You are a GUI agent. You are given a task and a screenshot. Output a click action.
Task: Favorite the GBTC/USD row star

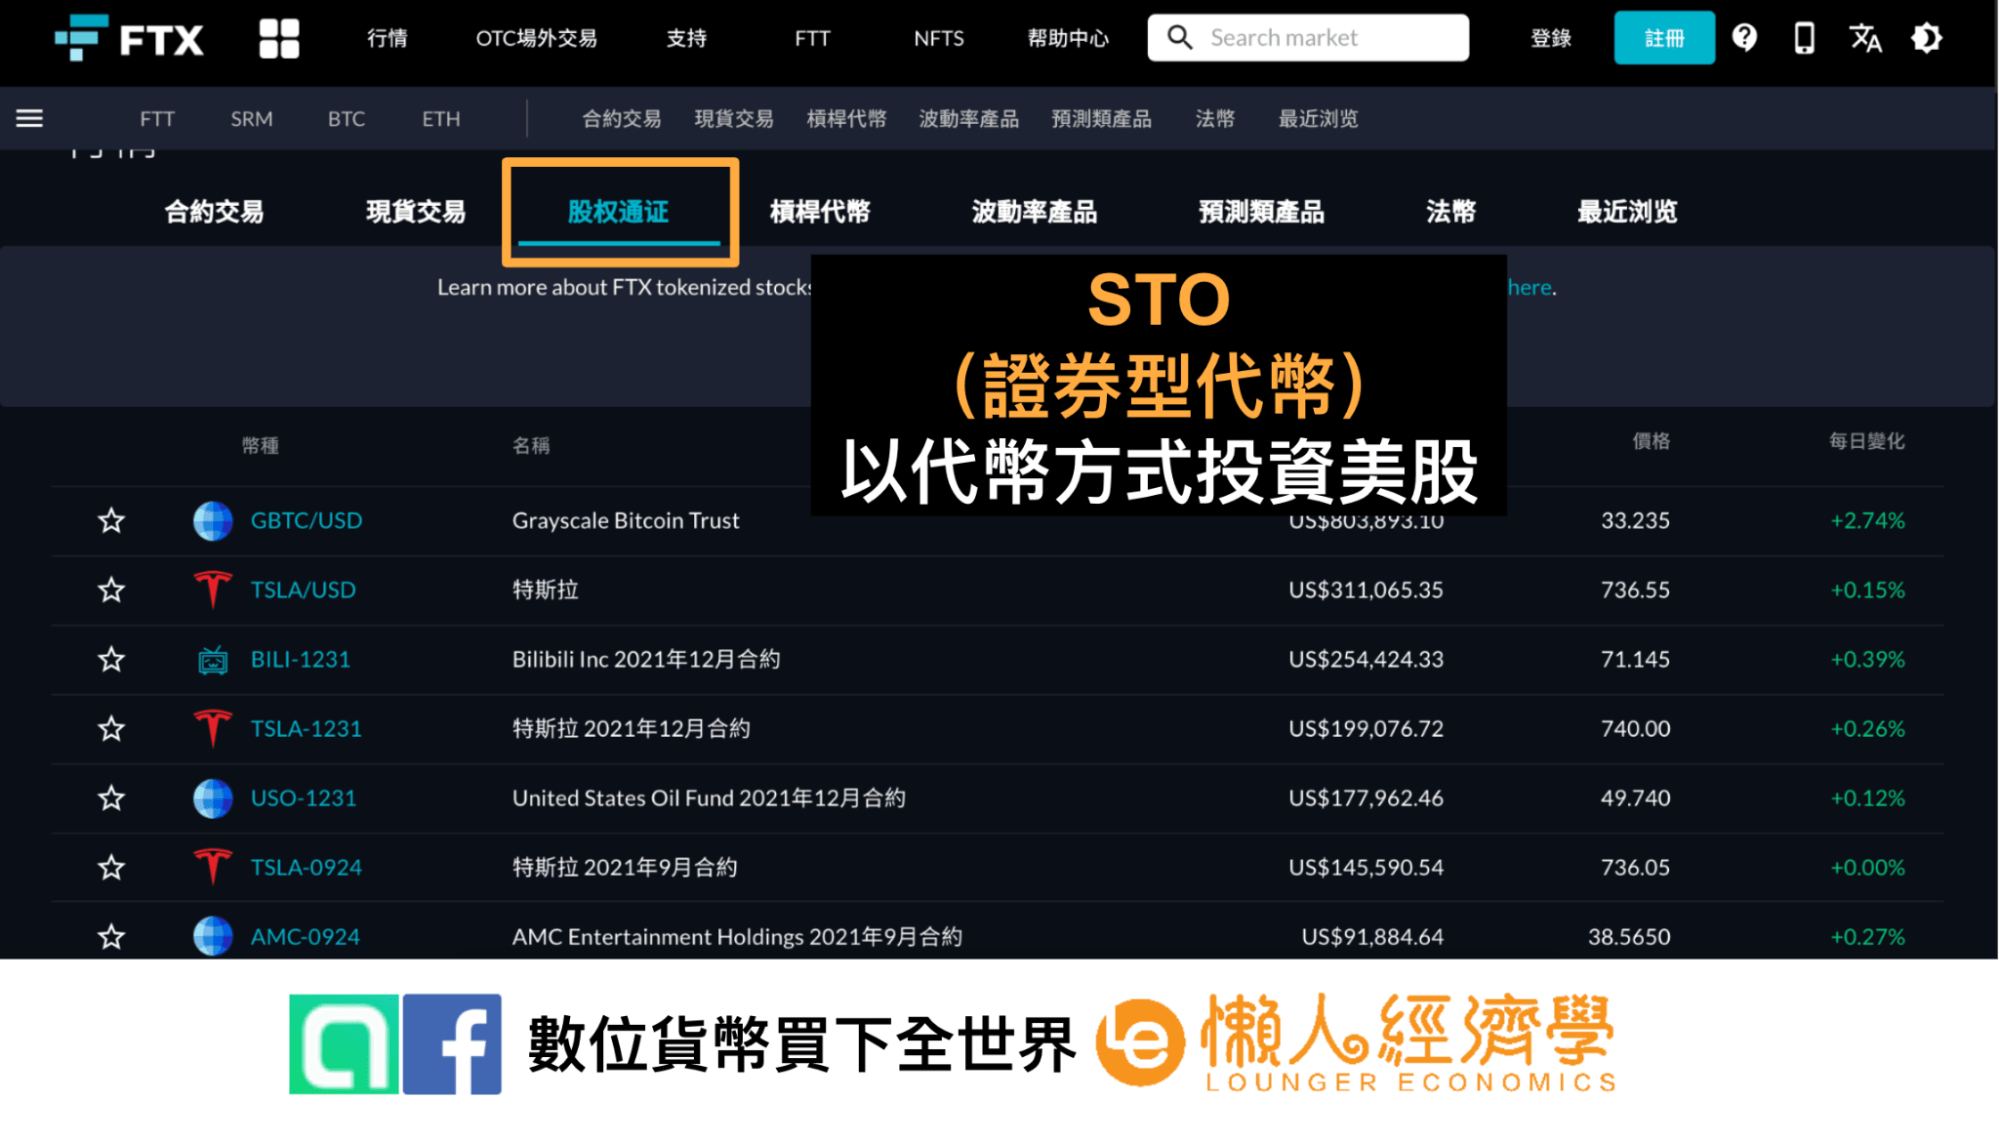[x=111, y=520]
